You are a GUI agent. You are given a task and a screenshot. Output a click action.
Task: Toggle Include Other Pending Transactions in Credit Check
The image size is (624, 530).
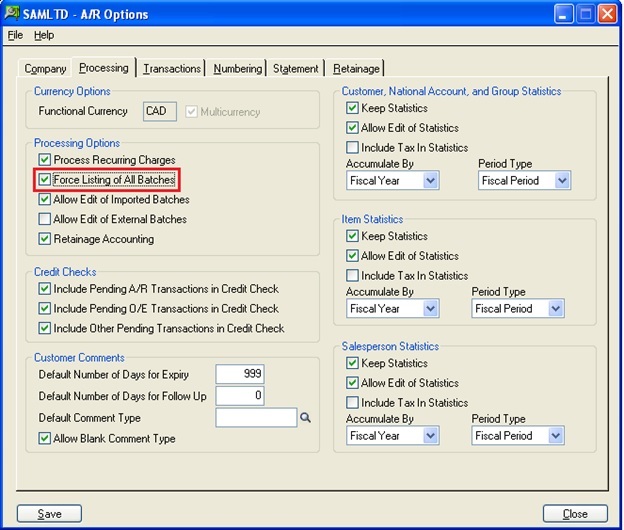click(x=45, y=328)
